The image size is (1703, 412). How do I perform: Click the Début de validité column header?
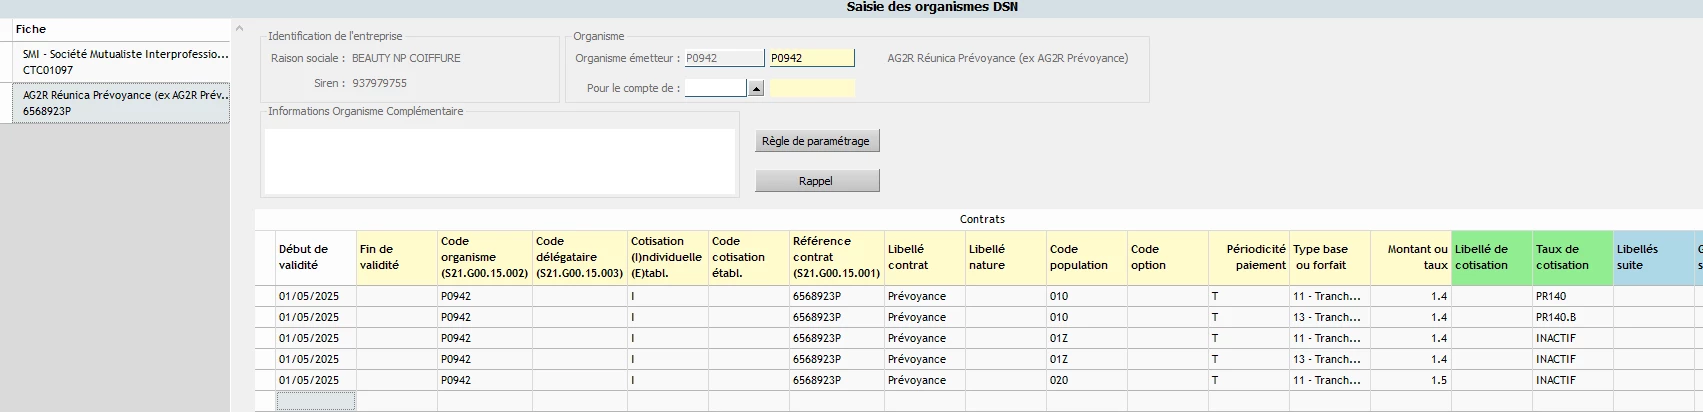pyautogui.click(x=315, y=258)
